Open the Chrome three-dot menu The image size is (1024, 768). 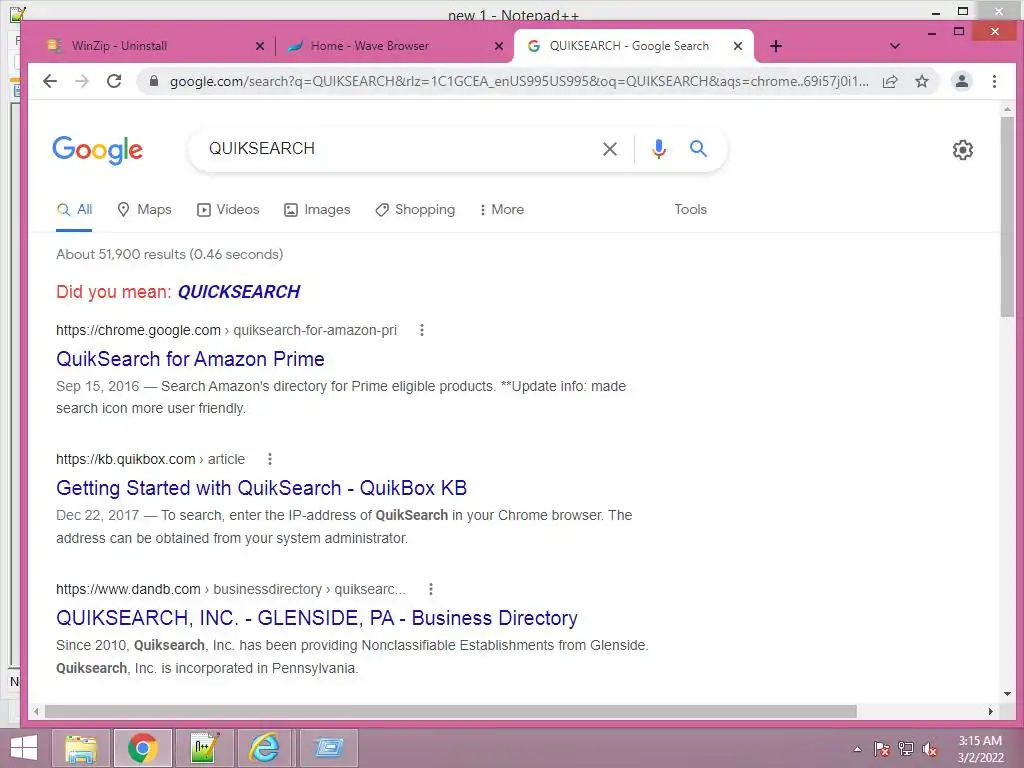[994, 81]
